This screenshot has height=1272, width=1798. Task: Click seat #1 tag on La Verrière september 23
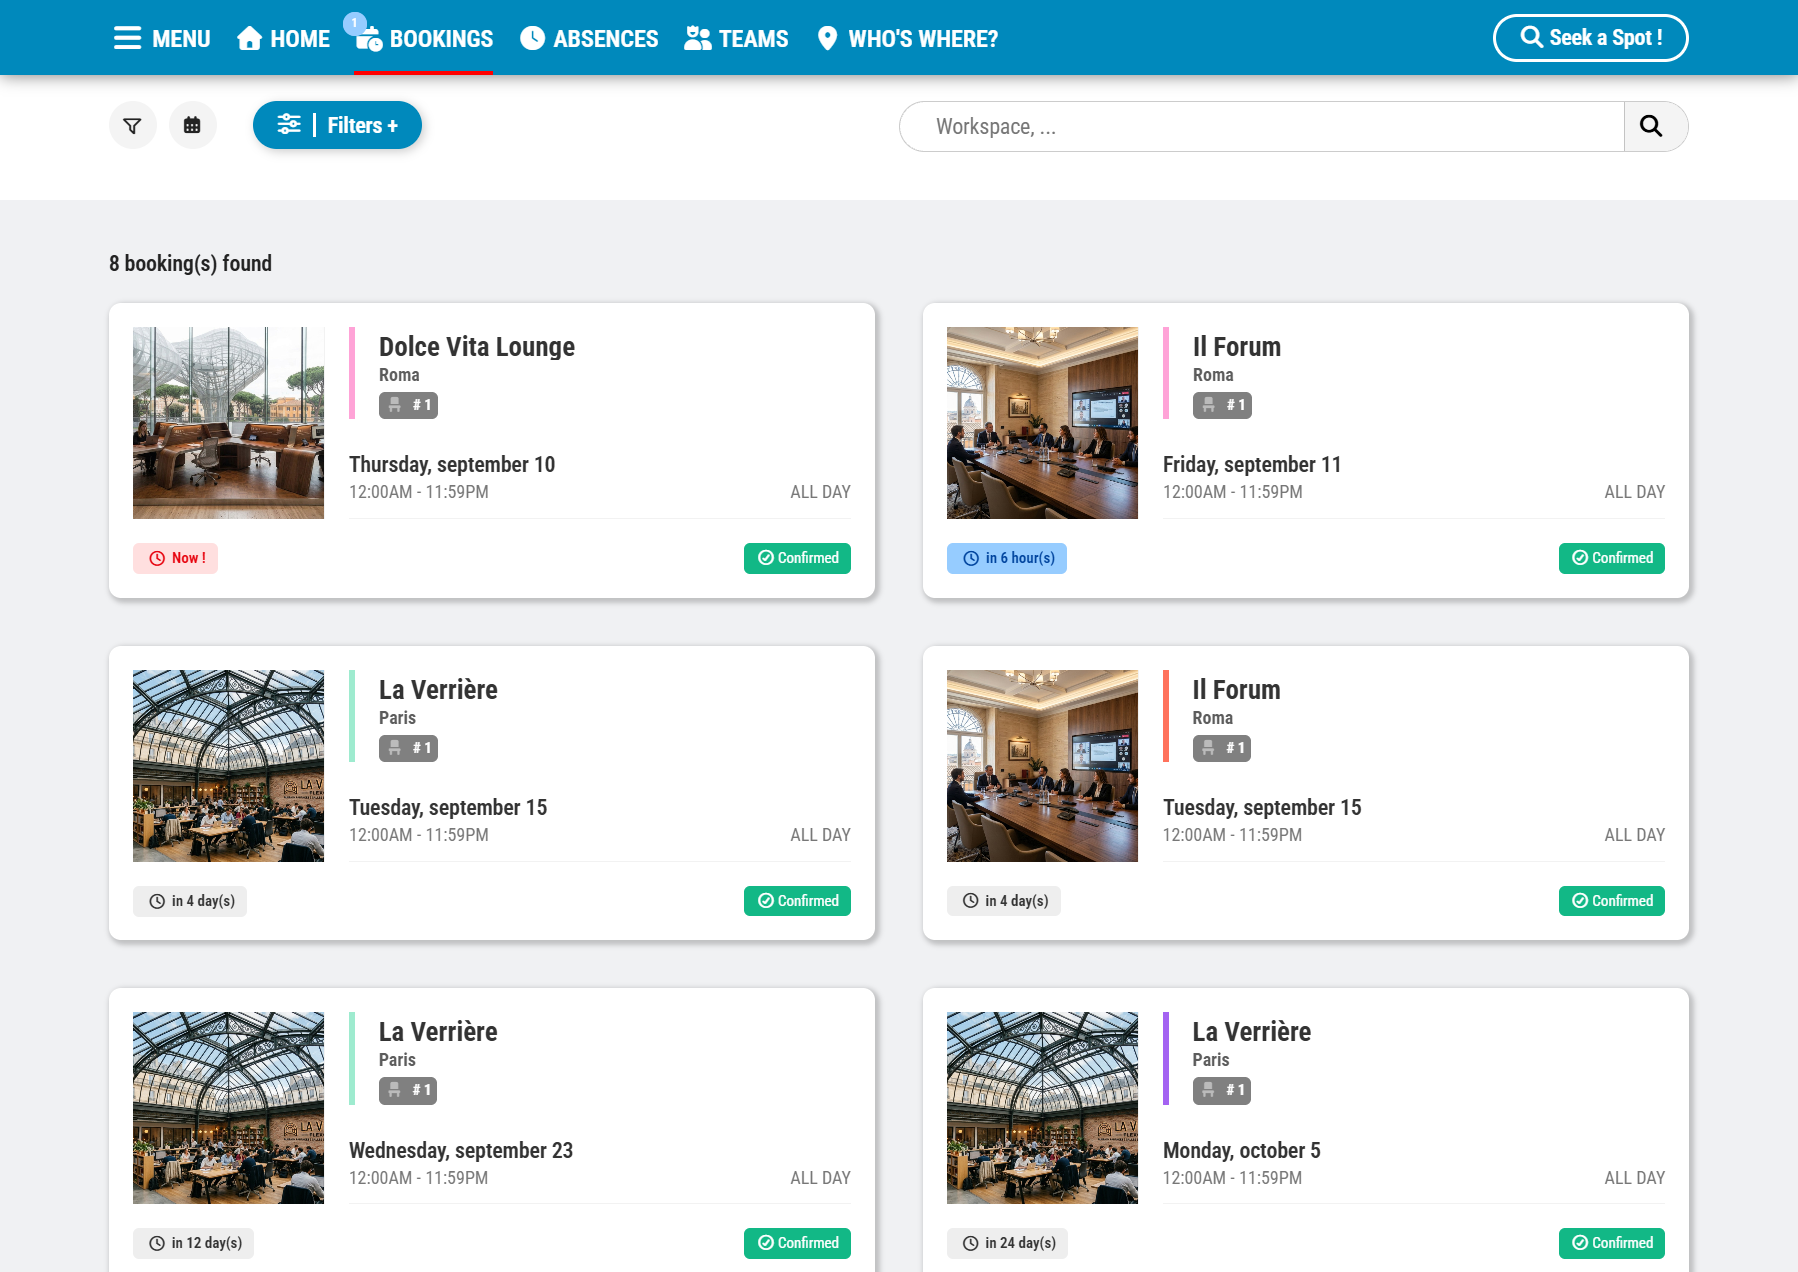(x=408, y=1090)
